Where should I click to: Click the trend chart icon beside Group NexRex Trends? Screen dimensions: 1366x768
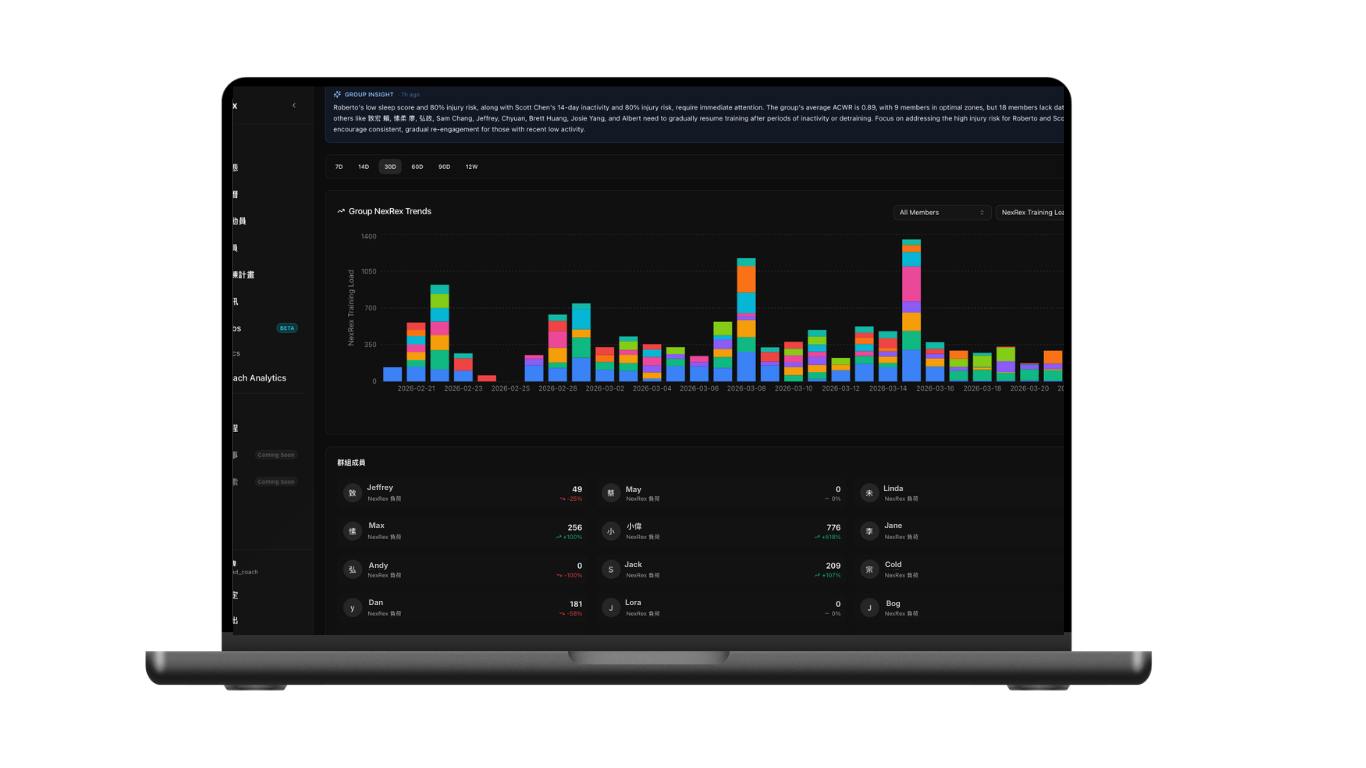[339, 211]
